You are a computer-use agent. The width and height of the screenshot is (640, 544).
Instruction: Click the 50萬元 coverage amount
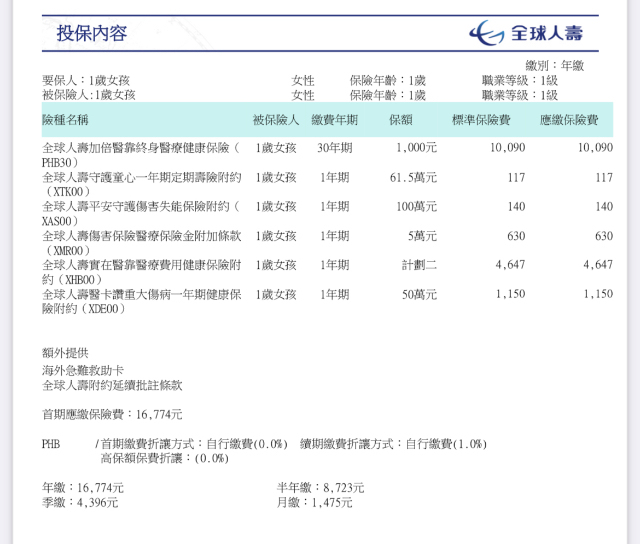419,295
